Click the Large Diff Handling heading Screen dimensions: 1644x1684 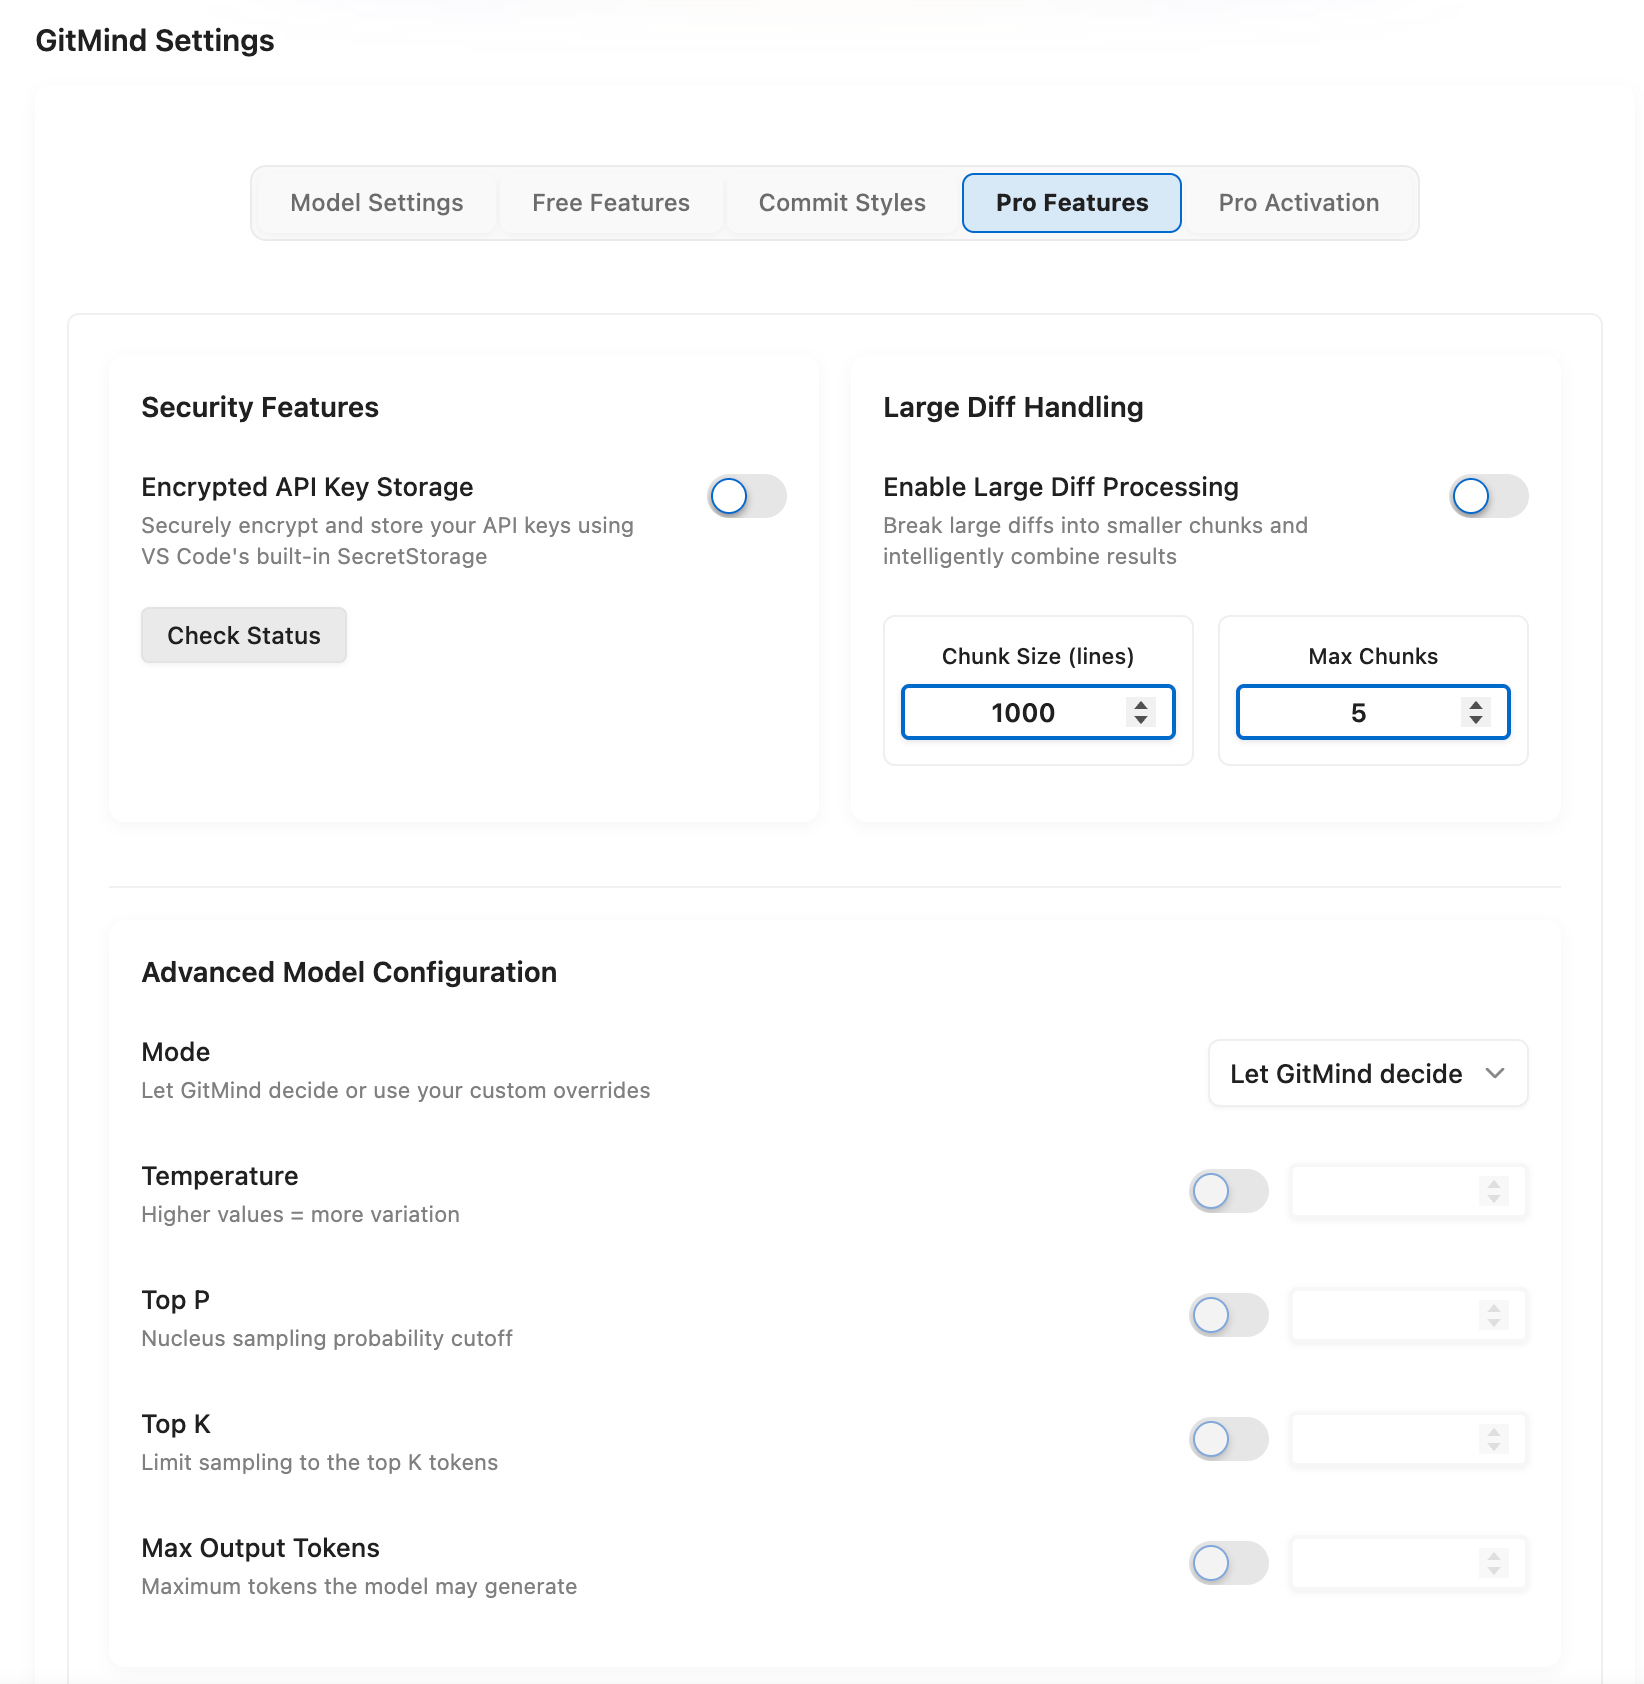pos(1013,407)
